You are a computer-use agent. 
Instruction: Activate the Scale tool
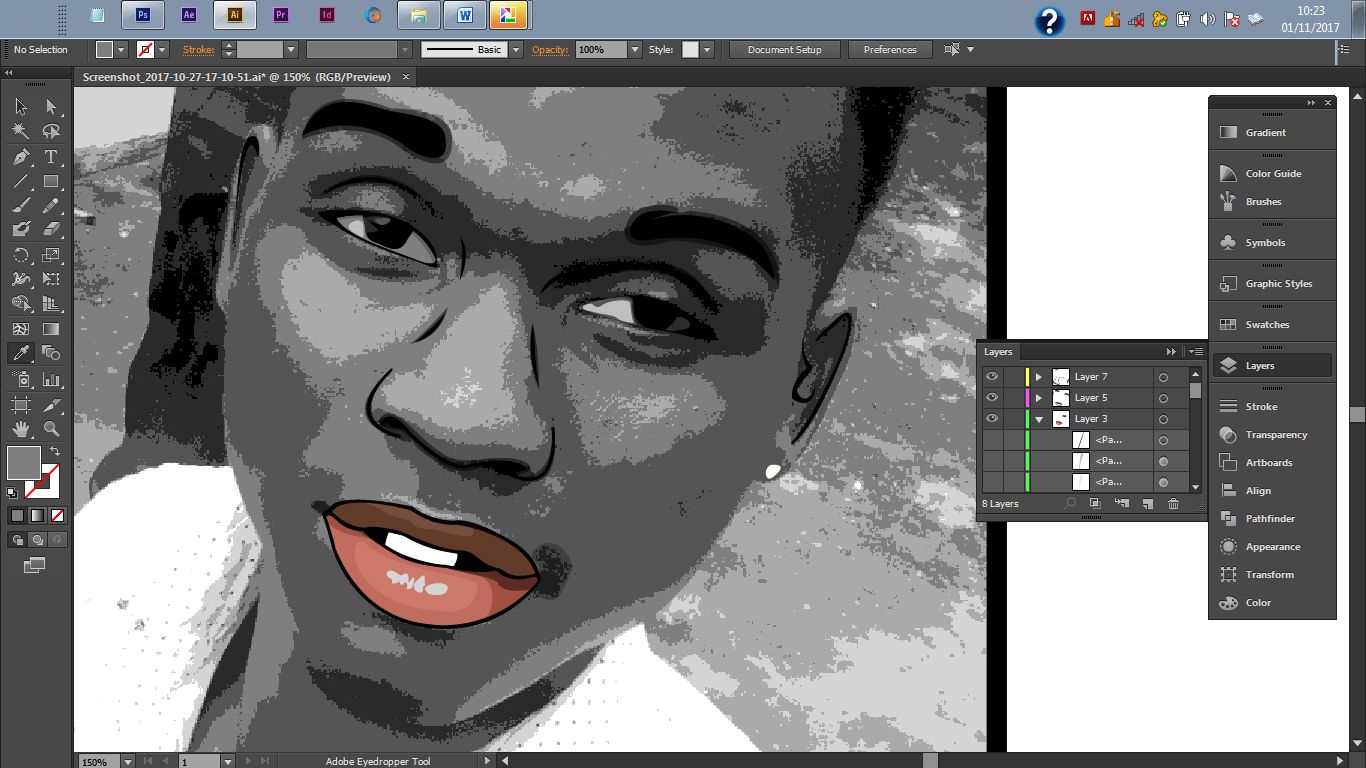51,255
